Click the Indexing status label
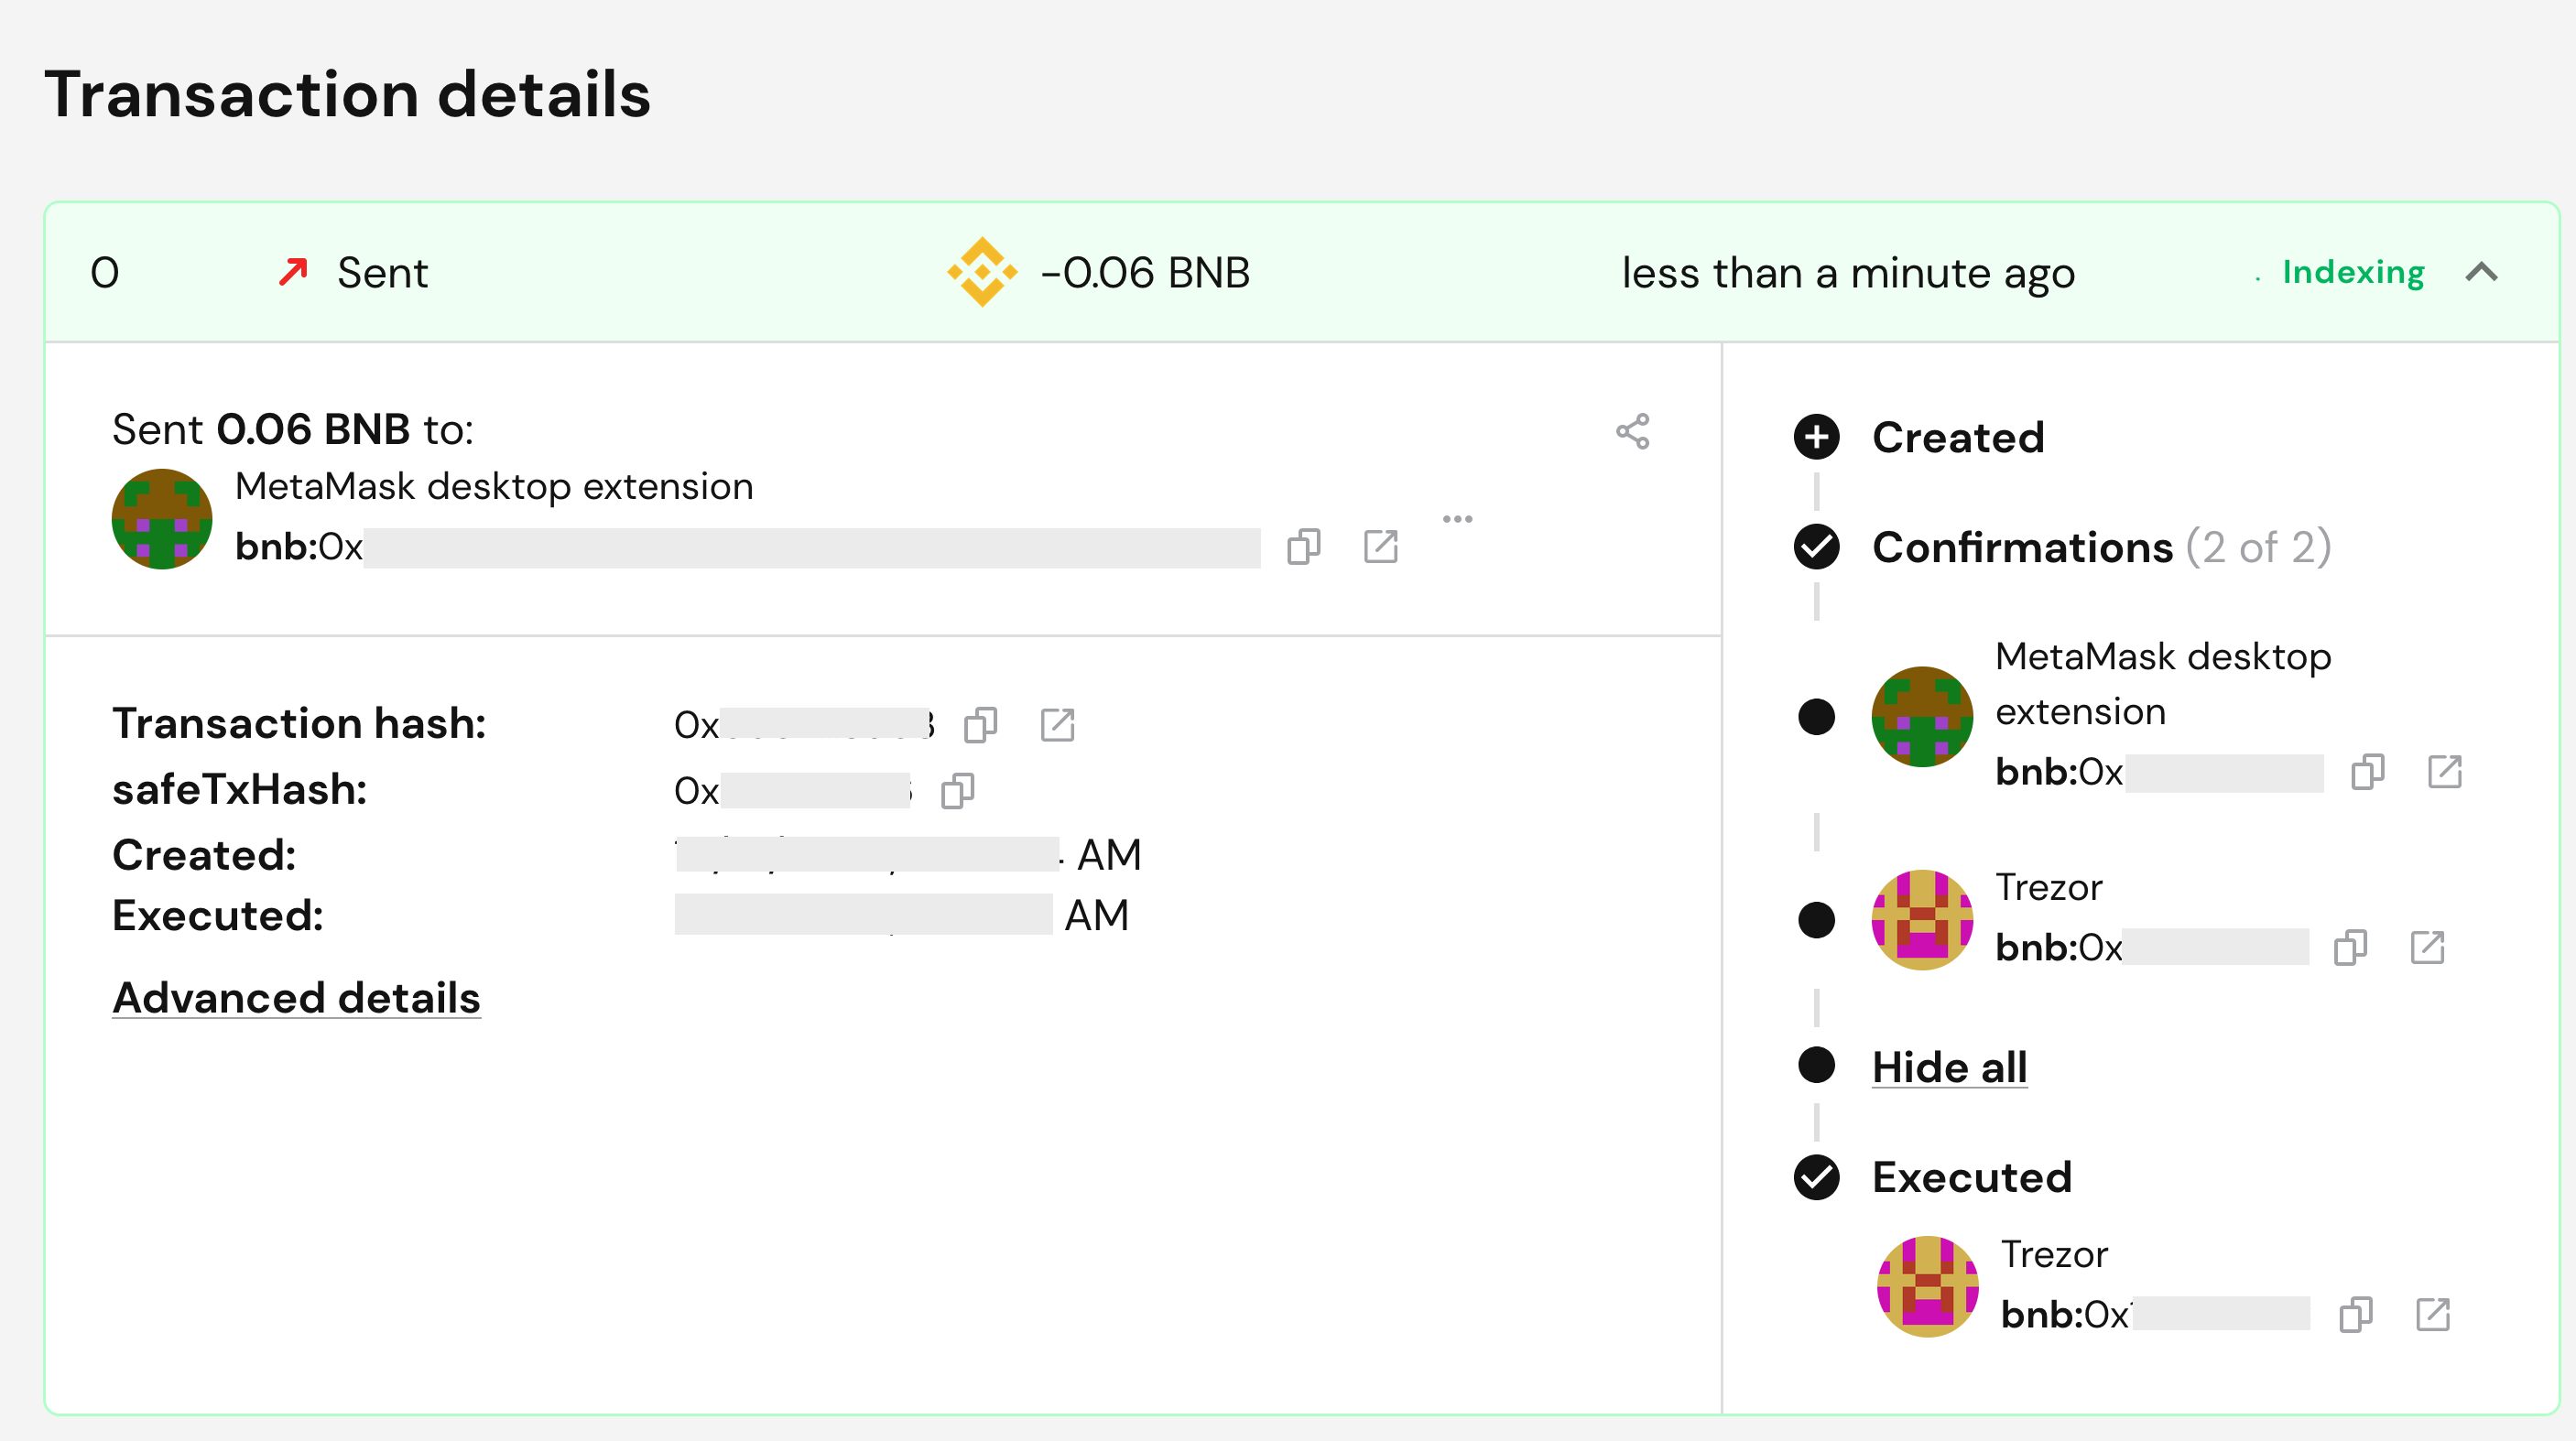2576x1441 pixels. click(2352, 272)
